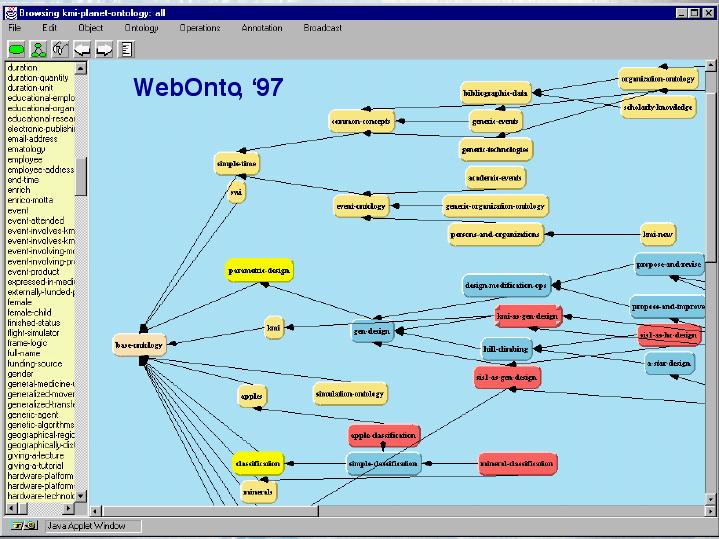
Task: Select the yellow parametric-design node
Action: click(x=259, y=271)
